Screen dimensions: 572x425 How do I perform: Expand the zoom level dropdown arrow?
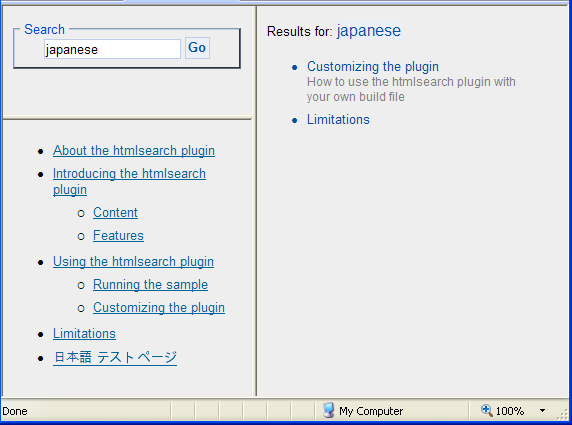tap(542, 411)
